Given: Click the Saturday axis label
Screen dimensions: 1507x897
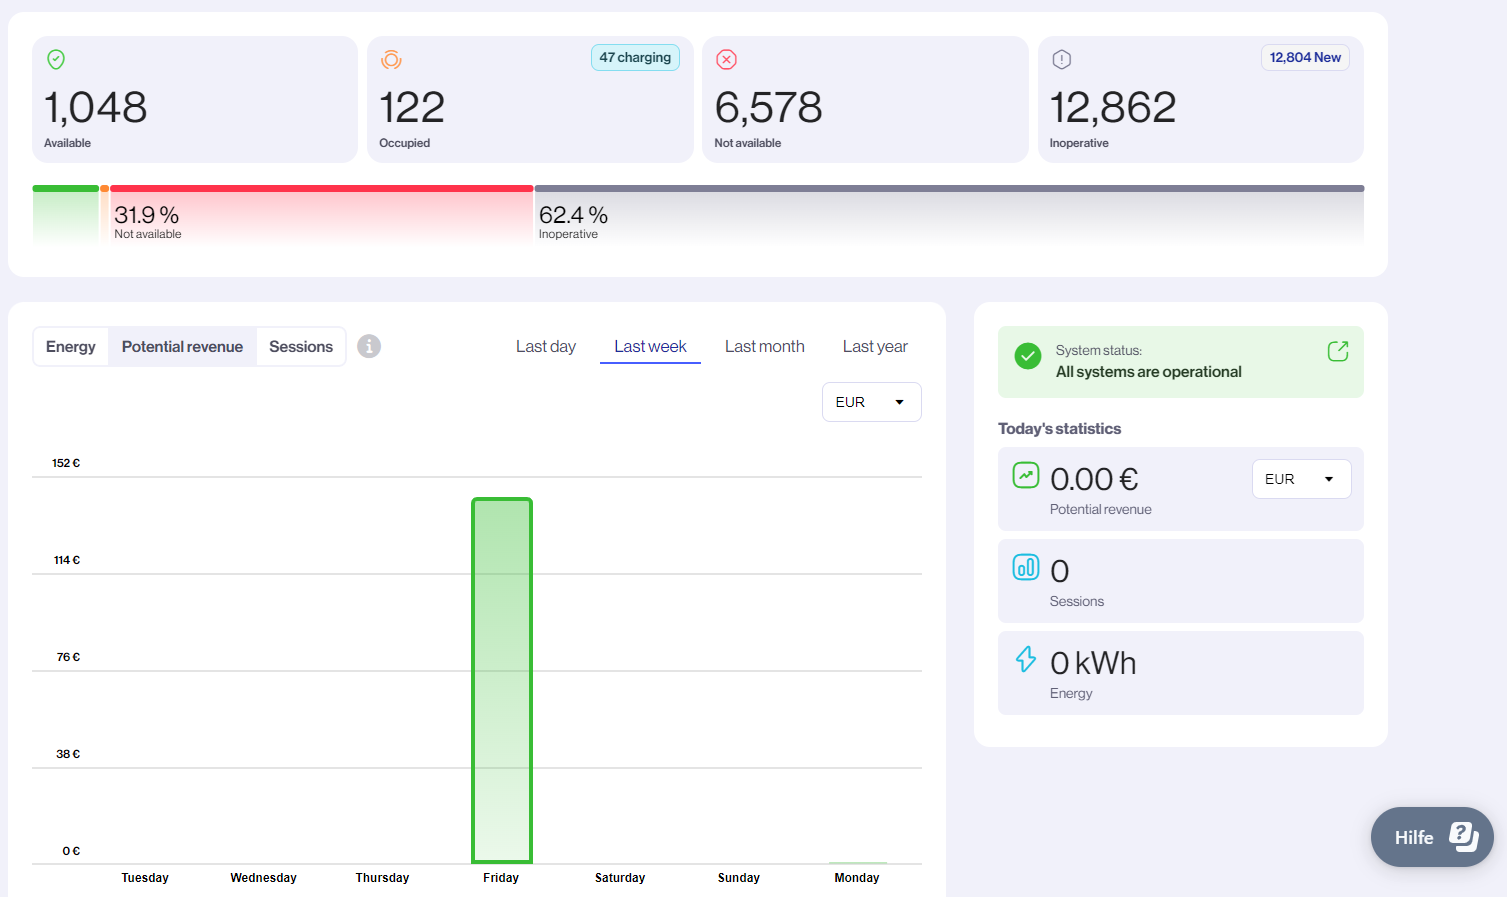Looking at the screenshot, I should (x=620, y=878).
